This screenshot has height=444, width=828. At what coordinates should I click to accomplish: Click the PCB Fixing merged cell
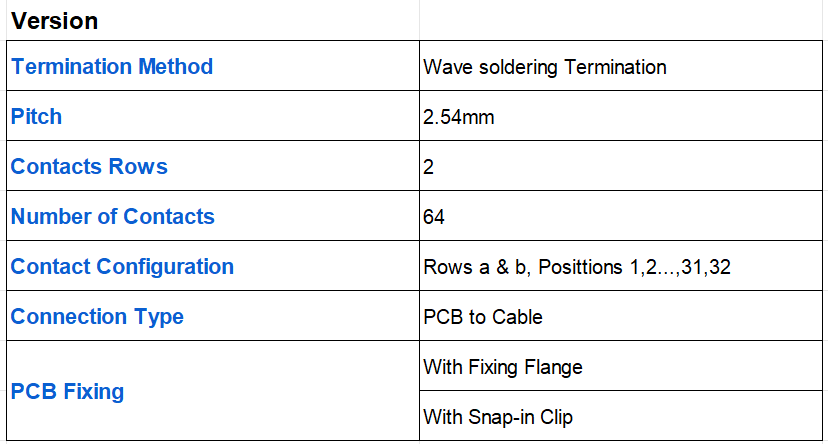(x=213, y=391)
